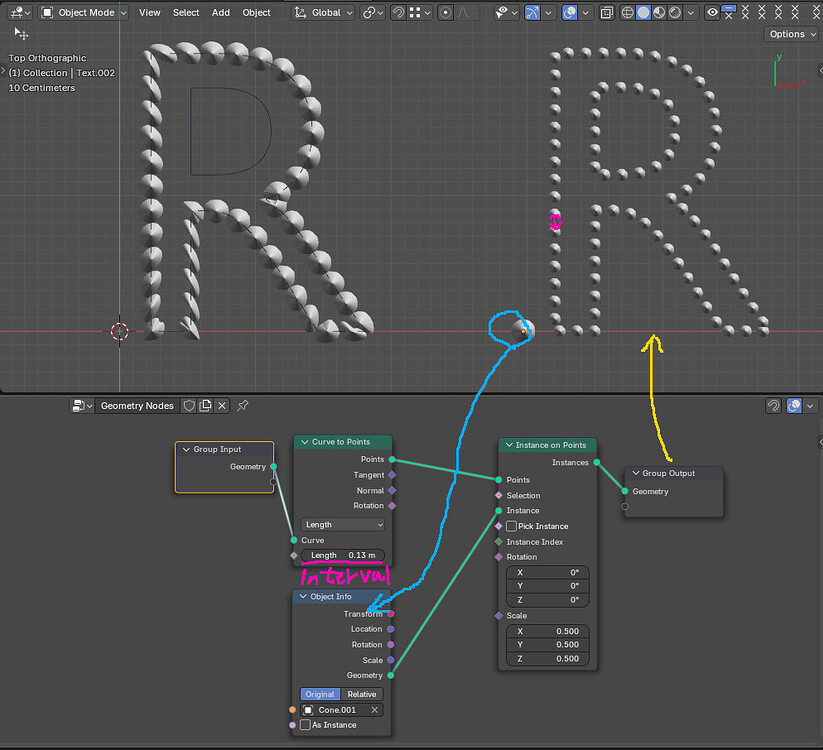
Task: Toggle the snapping magnet icon
Action: [x=398, y=13]
